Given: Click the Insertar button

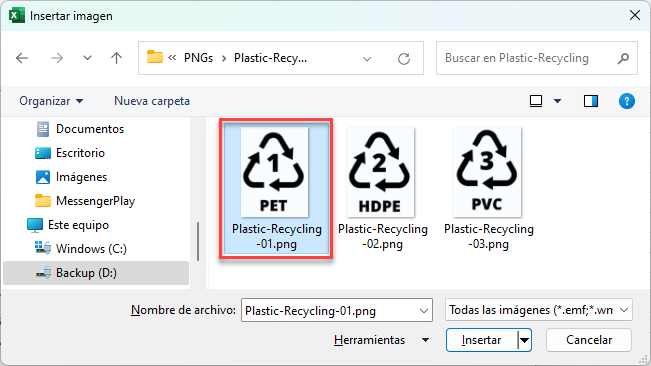Looking at the screenshot, I should (x=482, y=340).
